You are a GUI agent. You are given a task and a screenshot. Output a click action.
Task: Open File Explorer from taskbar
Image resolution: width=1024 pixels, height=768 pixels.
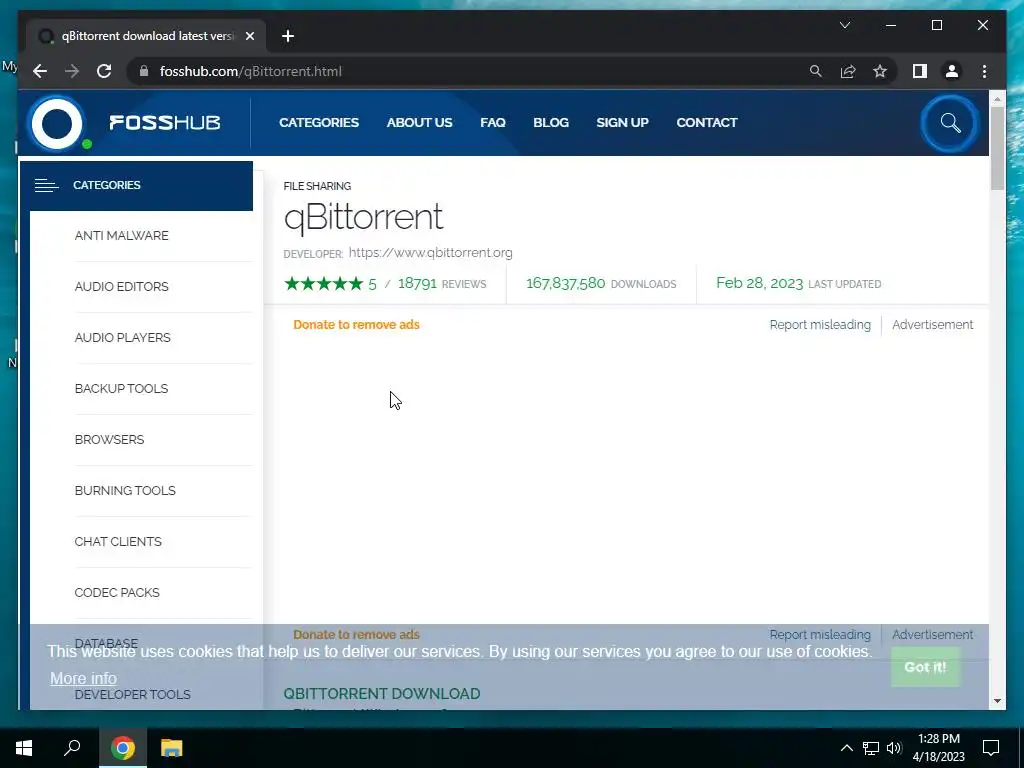(x=171, y=748)
